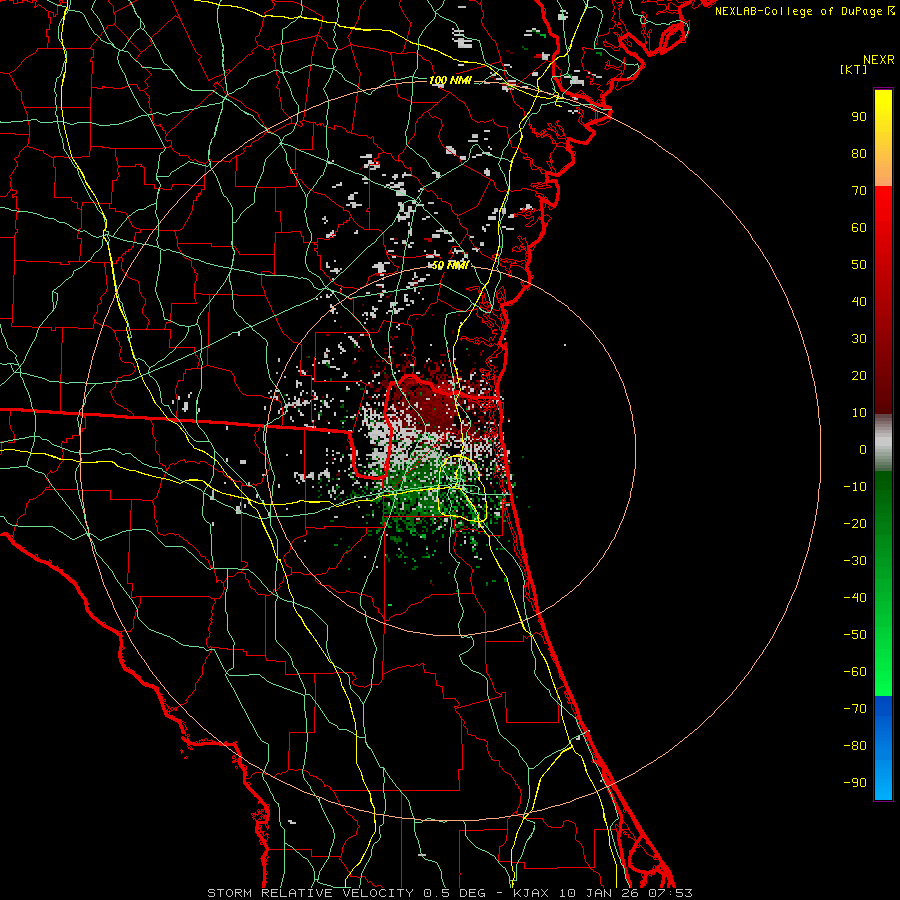Viewport: 900px width, 900px height.
Task: Click the NEXR label above the color scale
Action: 878,60
